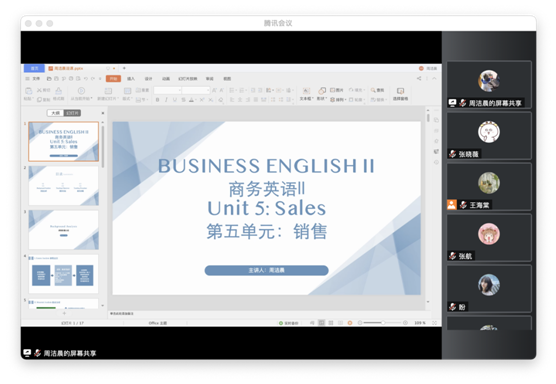This screenshot has height=384, width=556.
Task: Click the orange slideshow icon in status bar
Action: pyautogui.click(x=350, y=323)
